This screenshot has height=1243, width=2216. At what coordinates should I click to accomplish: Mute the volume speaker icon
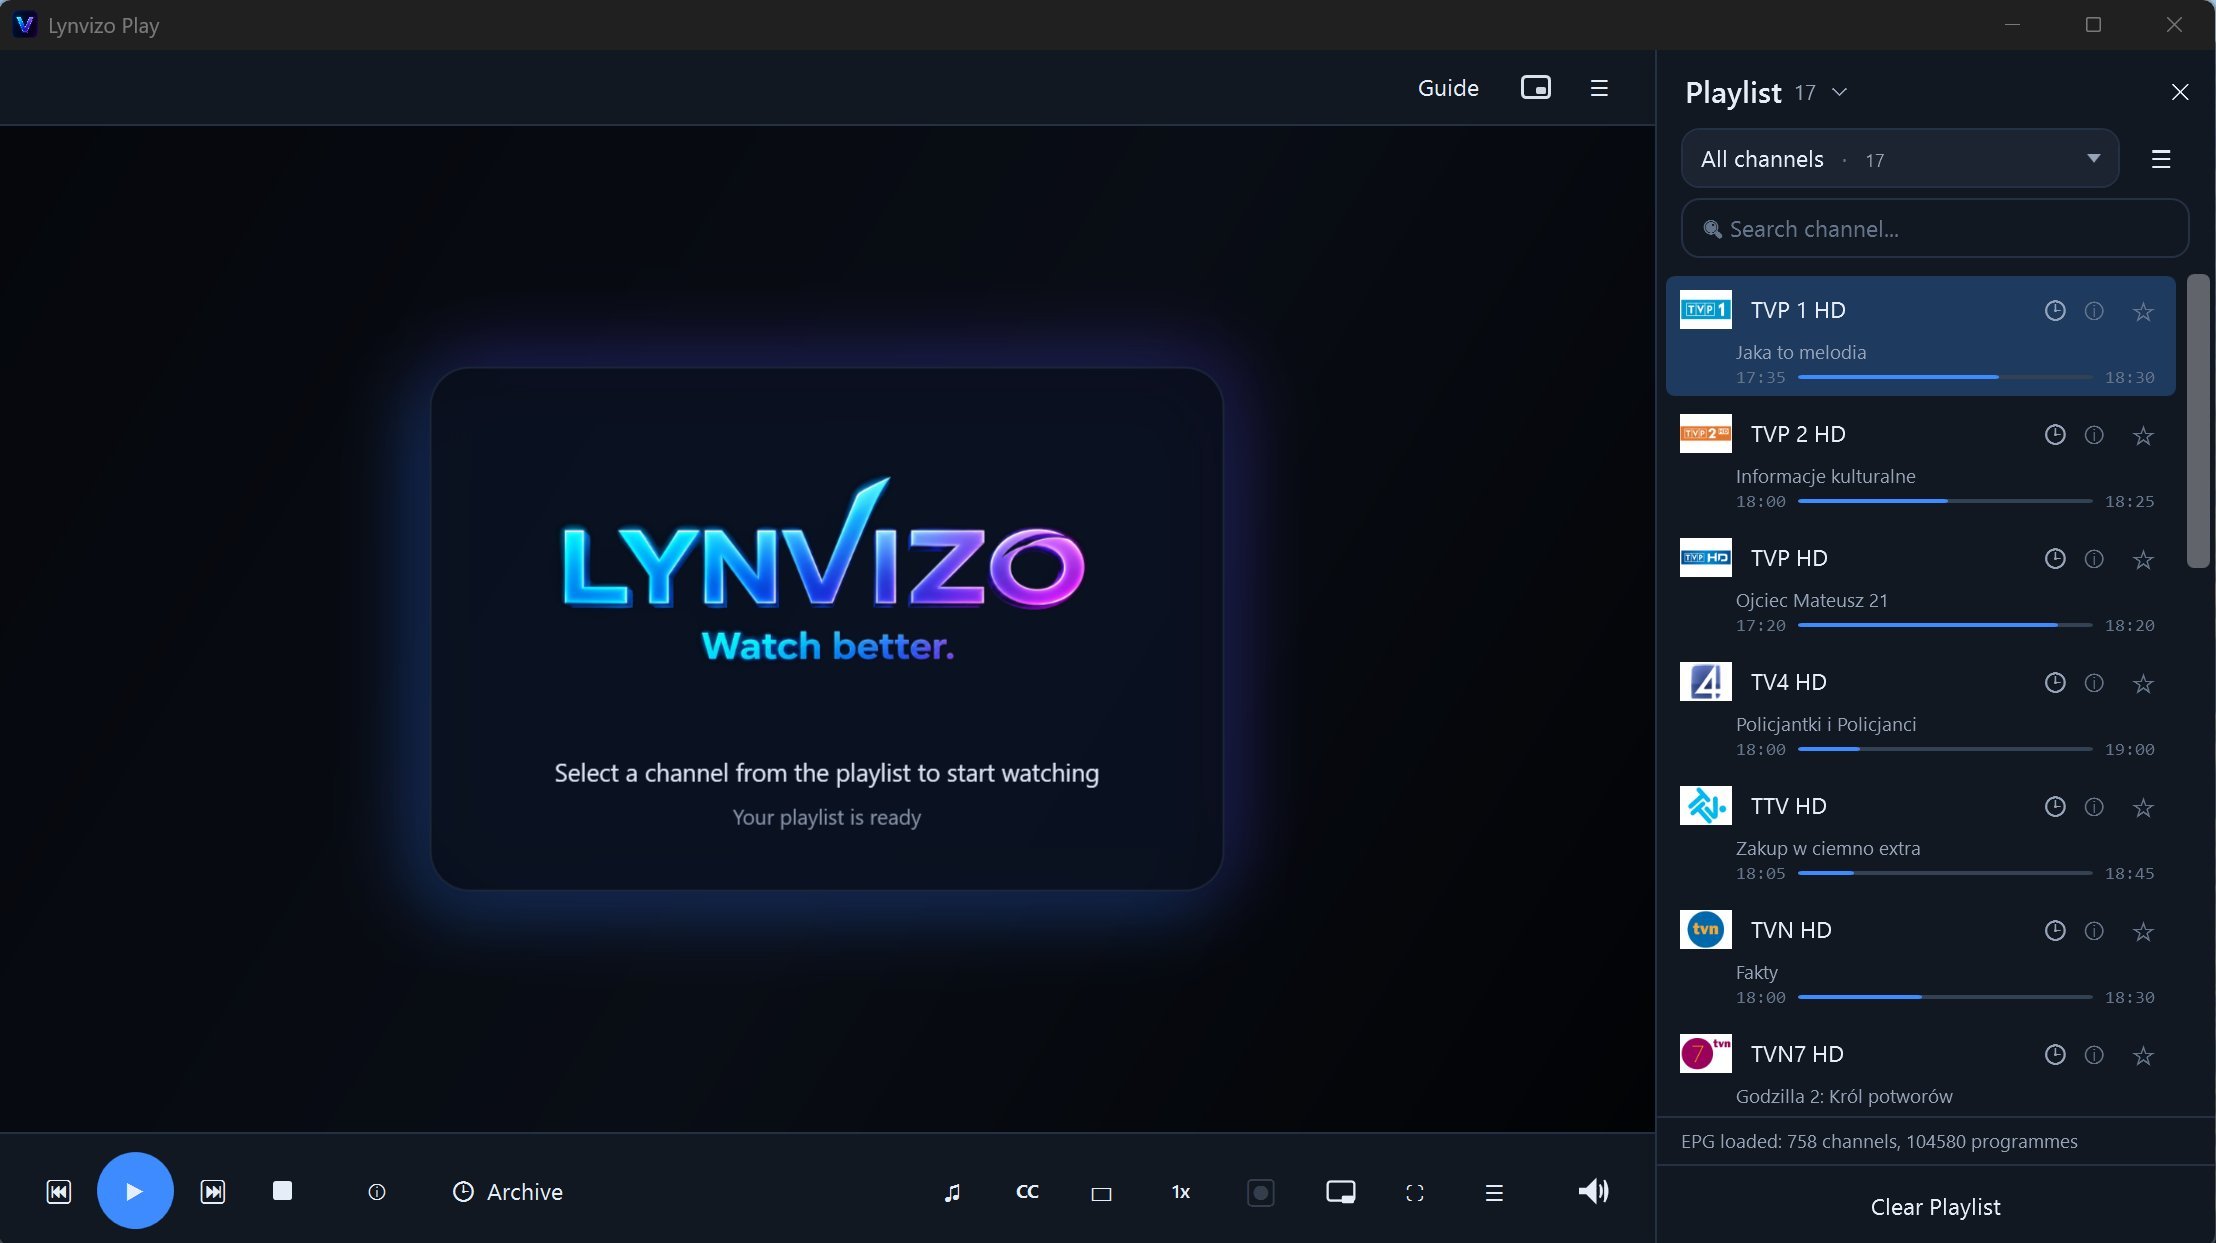(x=1593, y=1191)
